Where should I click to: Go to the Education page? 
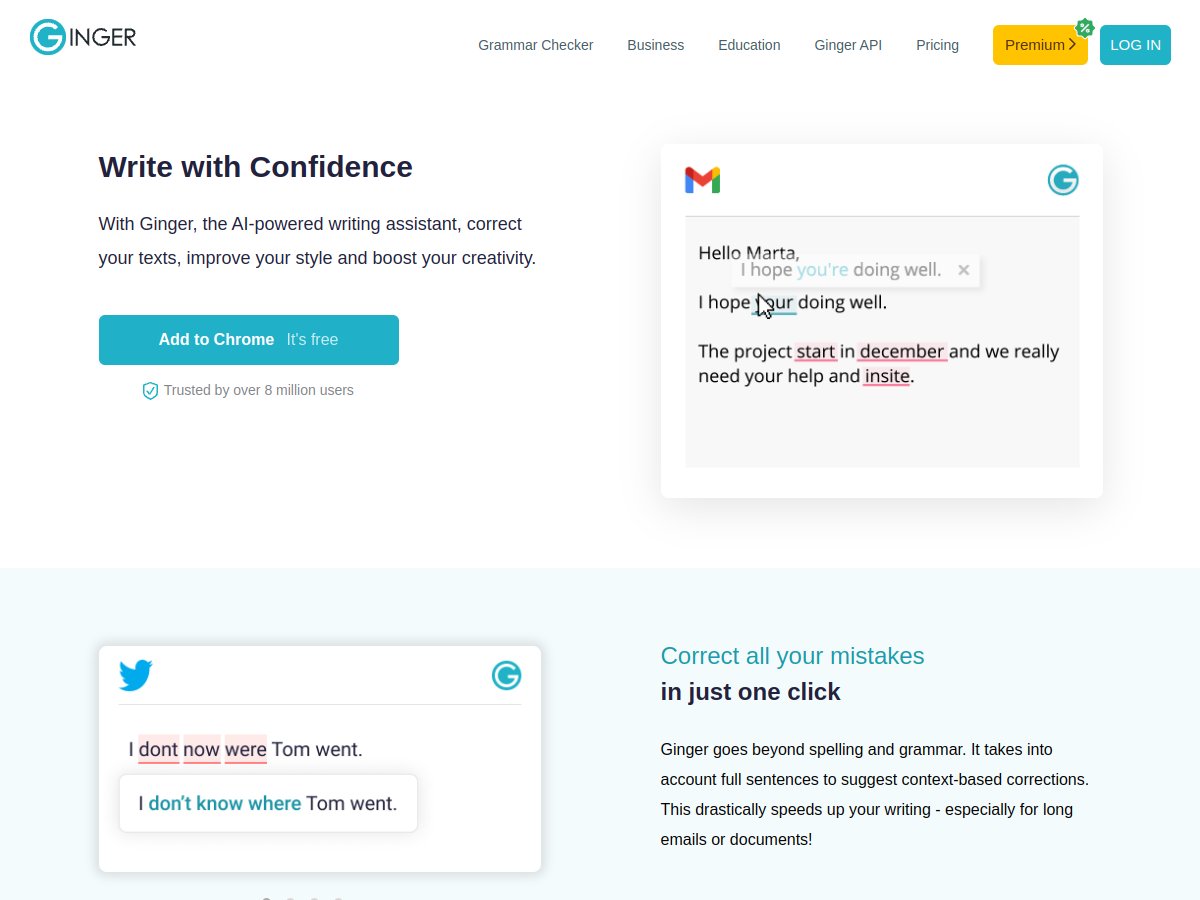749,45
